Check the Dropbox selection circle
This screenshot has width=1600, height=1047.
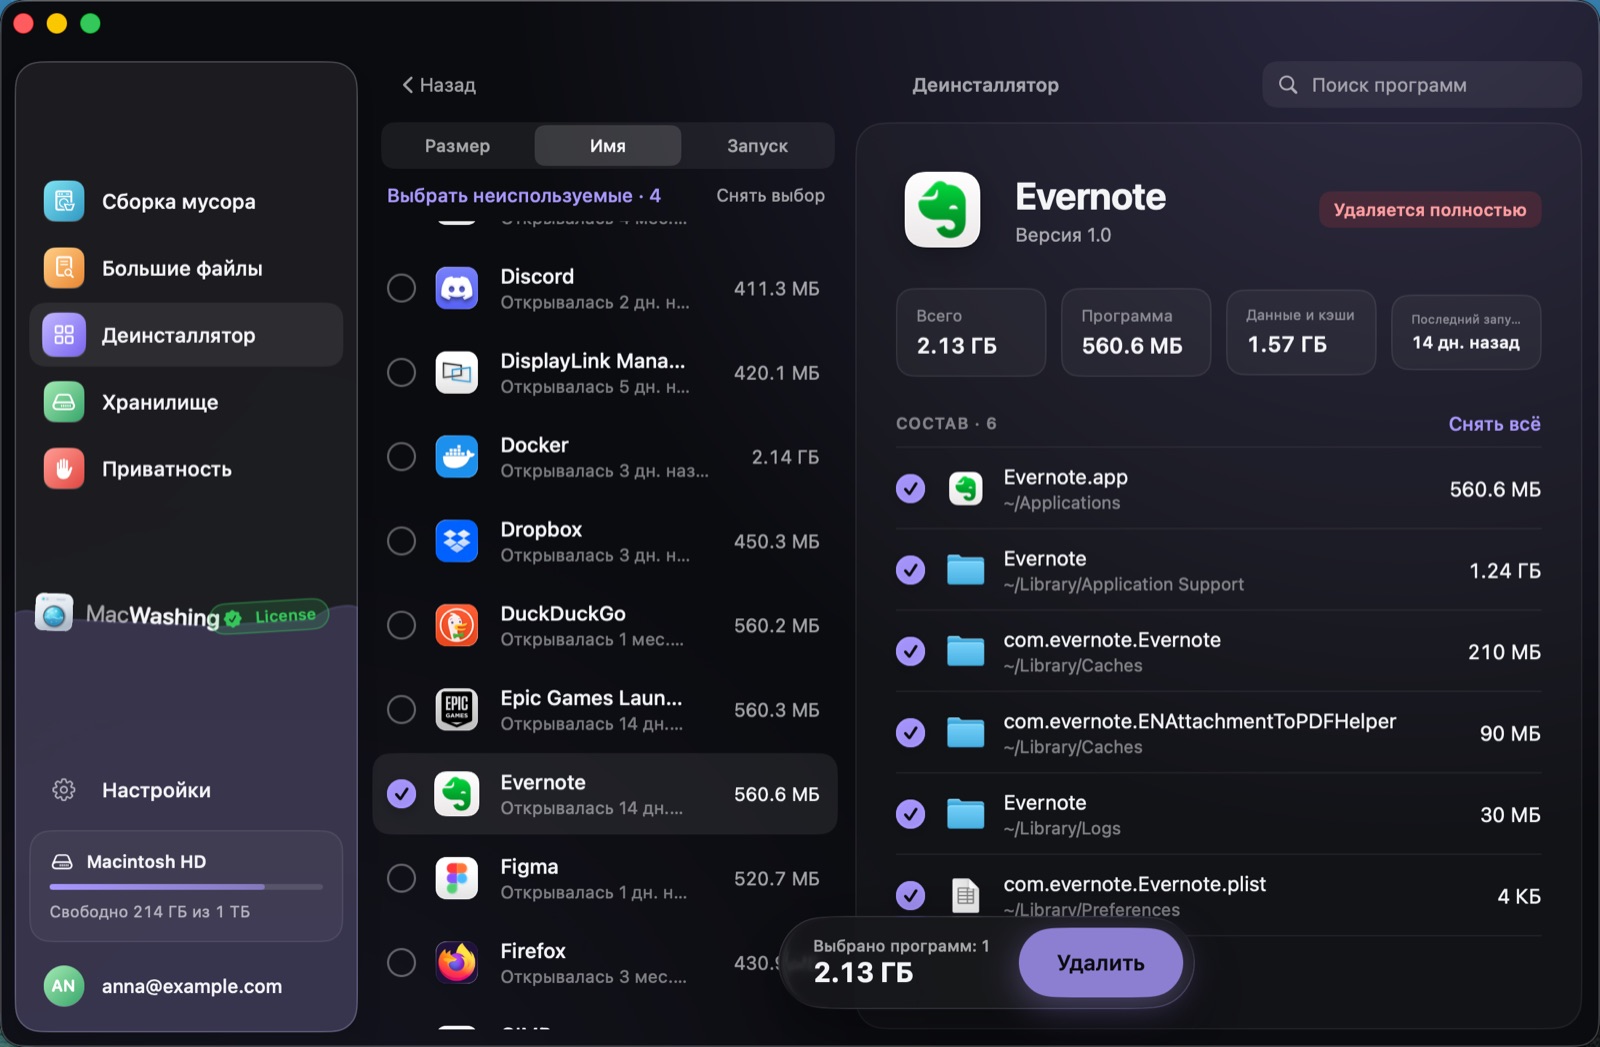coord(401,541)
